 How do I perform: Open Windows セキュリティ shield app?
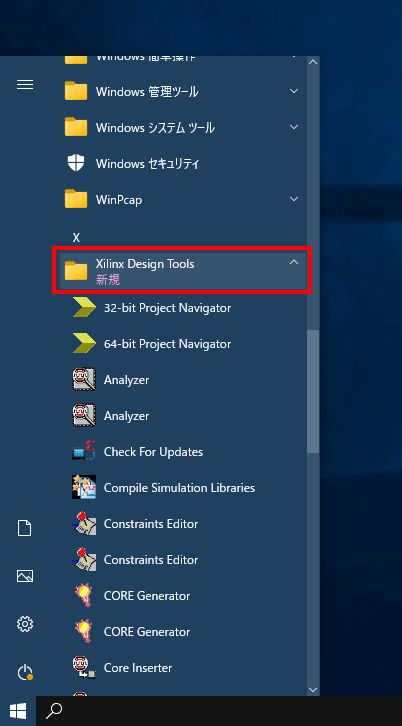183,163
